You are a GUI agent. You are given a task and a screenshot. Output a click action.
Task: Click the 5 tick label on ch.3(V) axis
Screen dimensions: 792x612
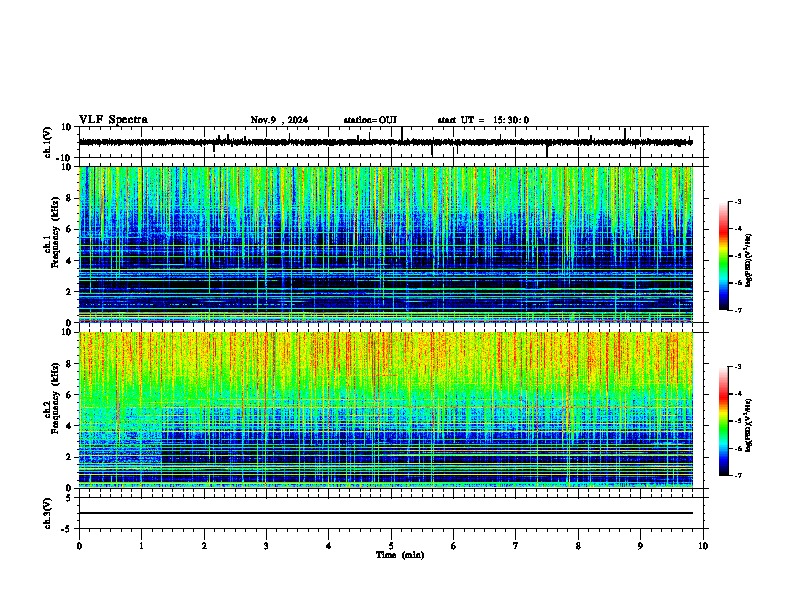click(x=70, y=498)
